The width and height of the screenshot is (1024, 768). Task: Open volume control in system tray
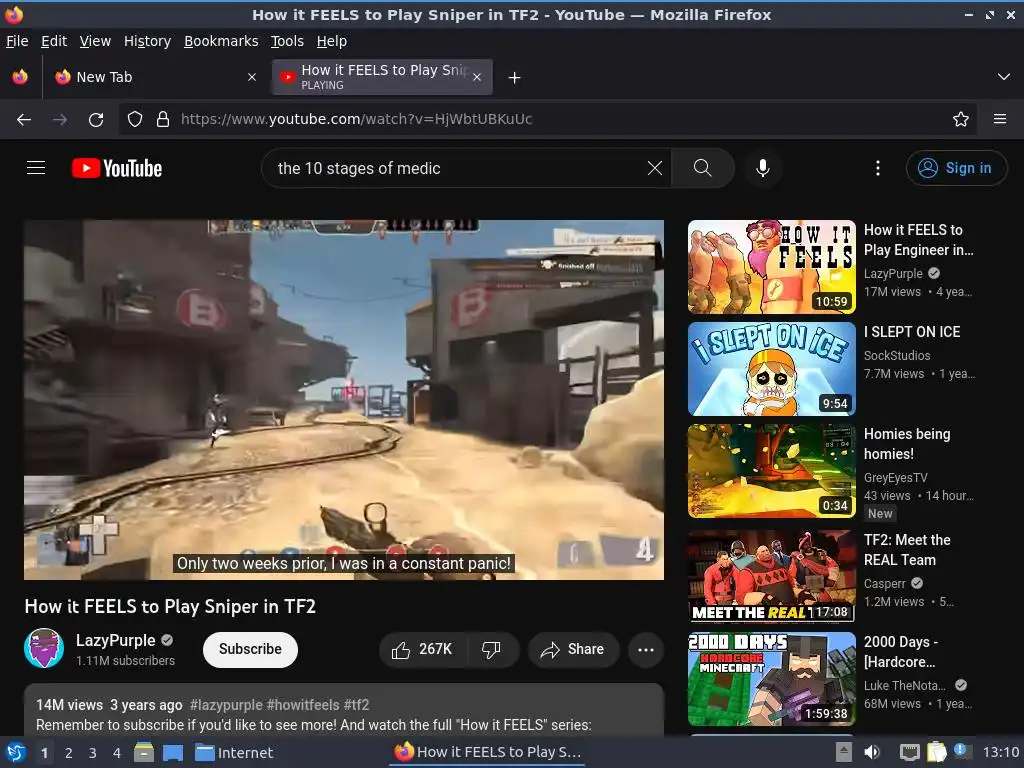coord(872,752)
